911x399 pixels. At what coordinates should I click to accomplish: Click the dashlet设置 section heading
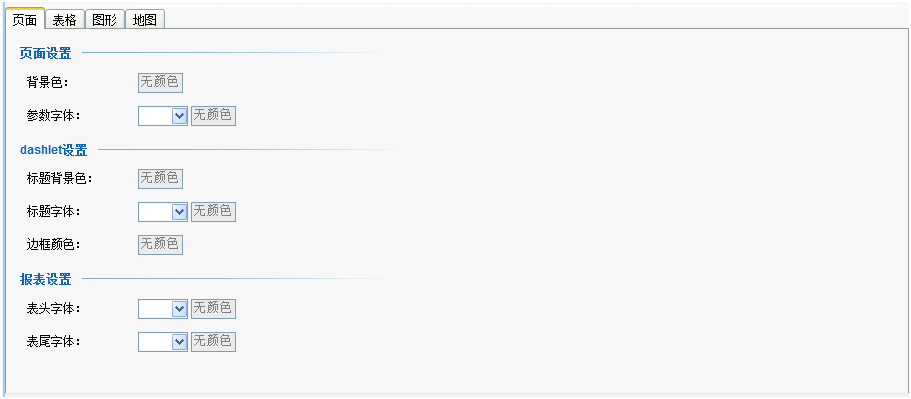tap(53, 150)
